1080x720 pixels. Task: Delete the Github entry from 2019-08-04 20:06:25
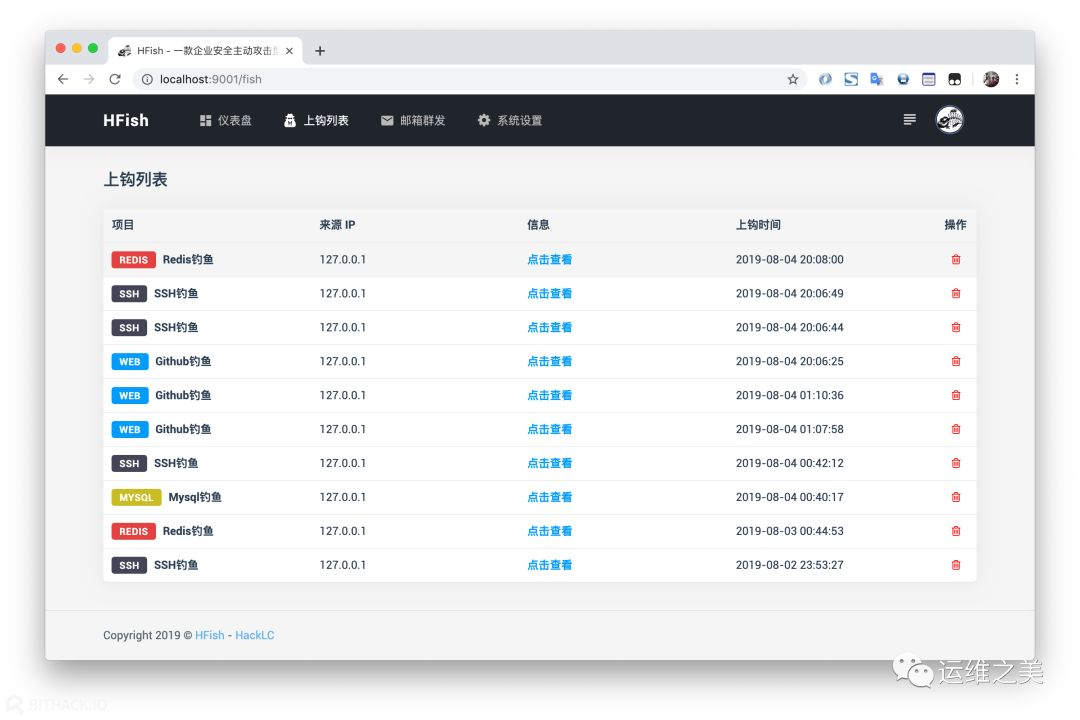(x=955, y=361)
